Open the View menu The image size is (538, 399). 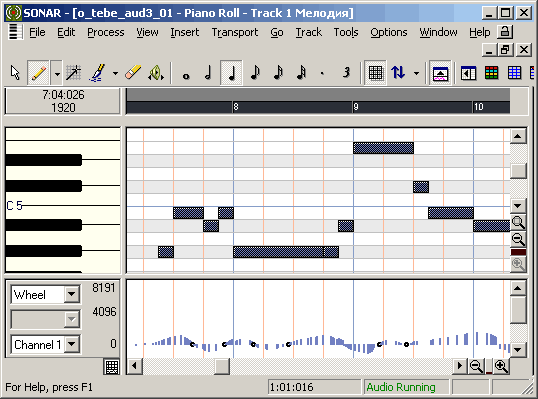point(147,32)
